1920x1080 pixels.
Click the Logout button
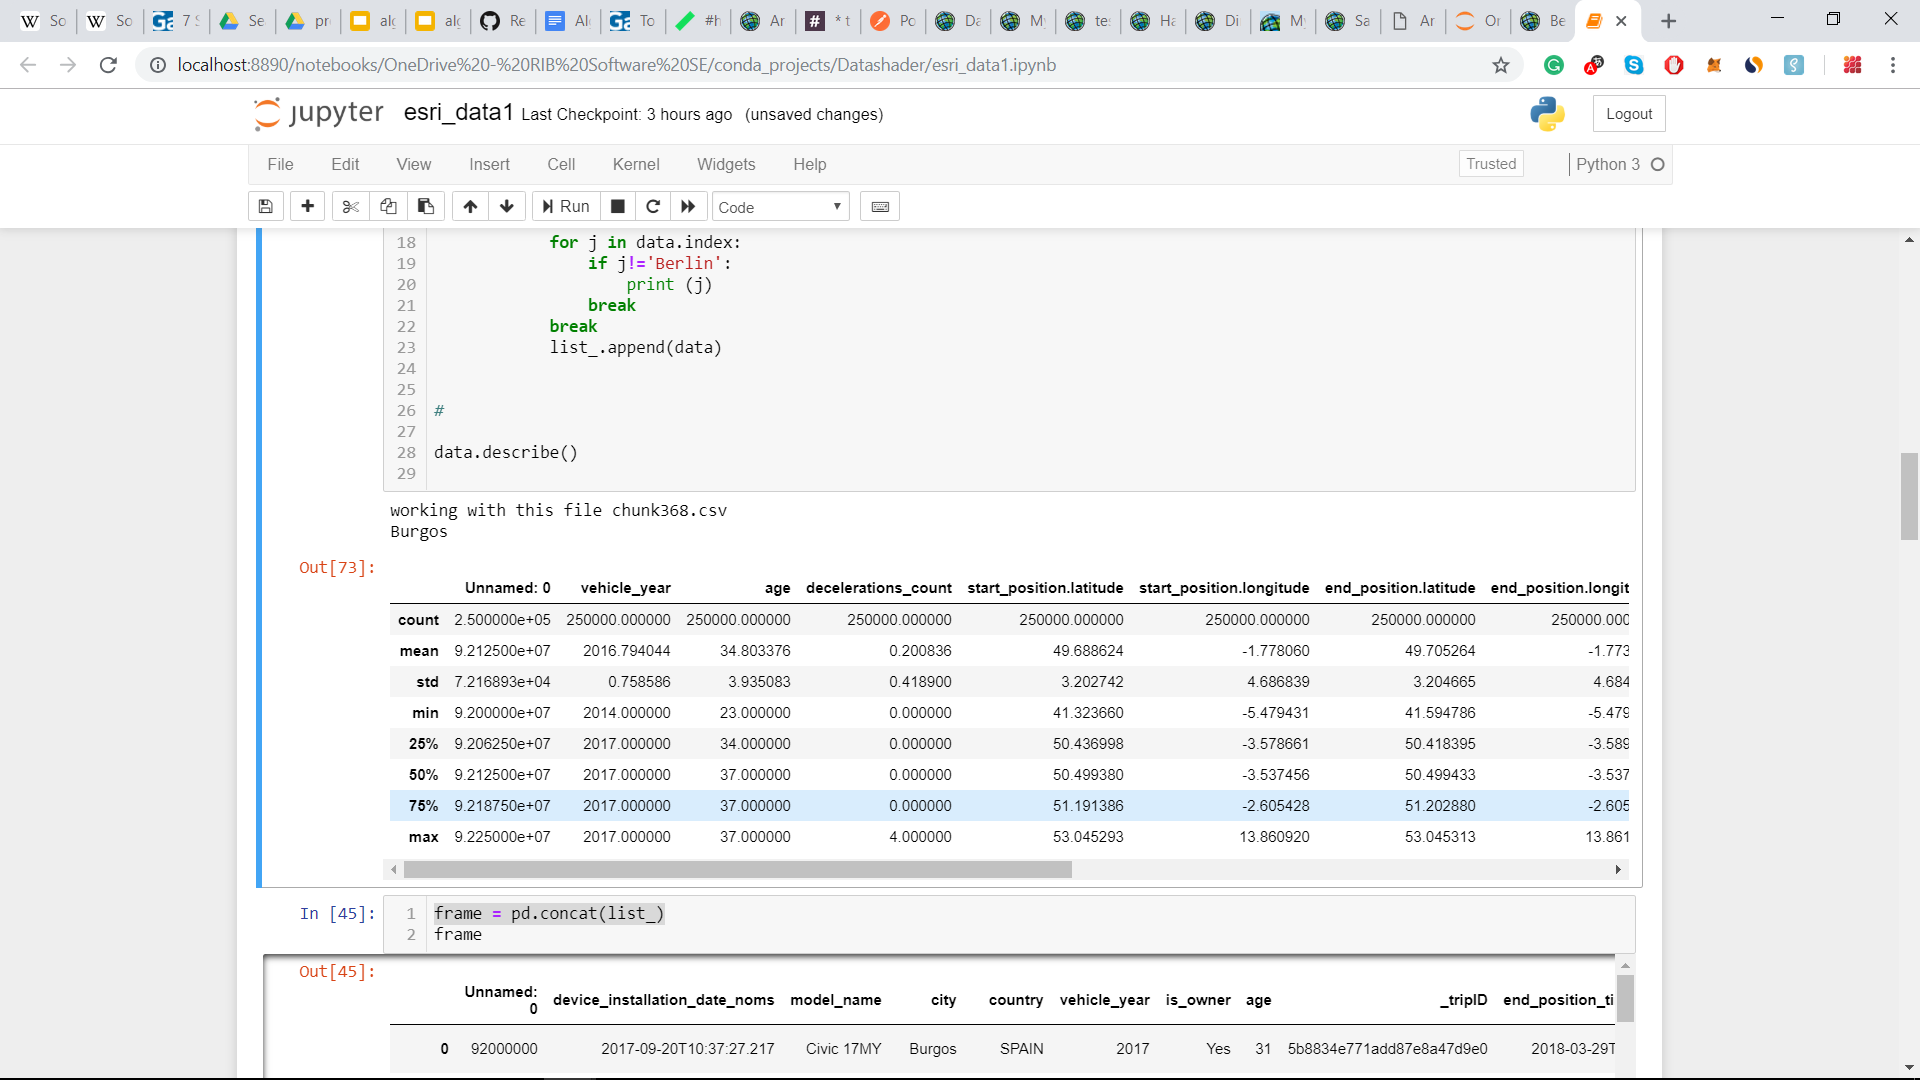[x=1629, y=114]
